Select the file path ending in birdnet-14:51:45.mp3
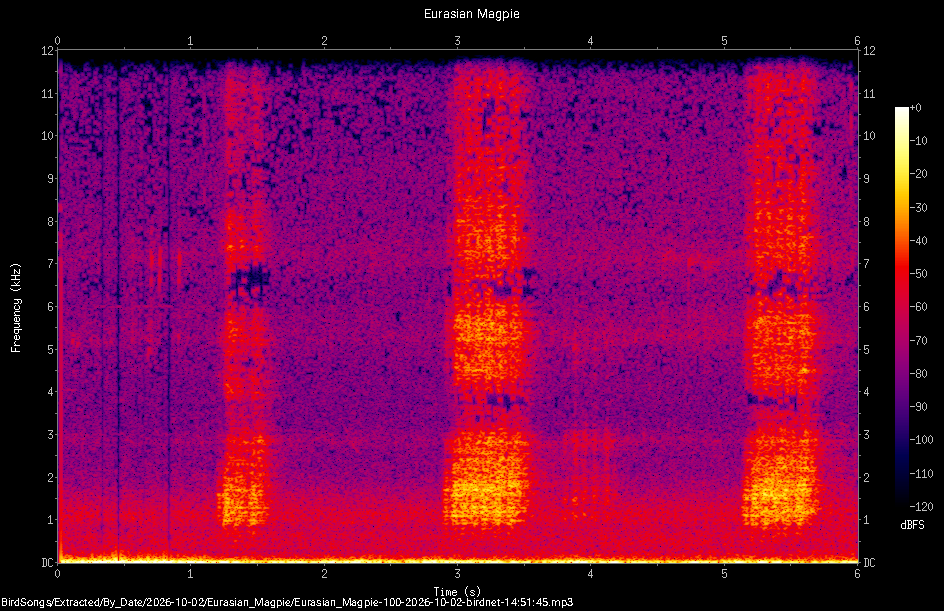Image resolution: width=944 pixels, height=611 pixels. [287, 602]
